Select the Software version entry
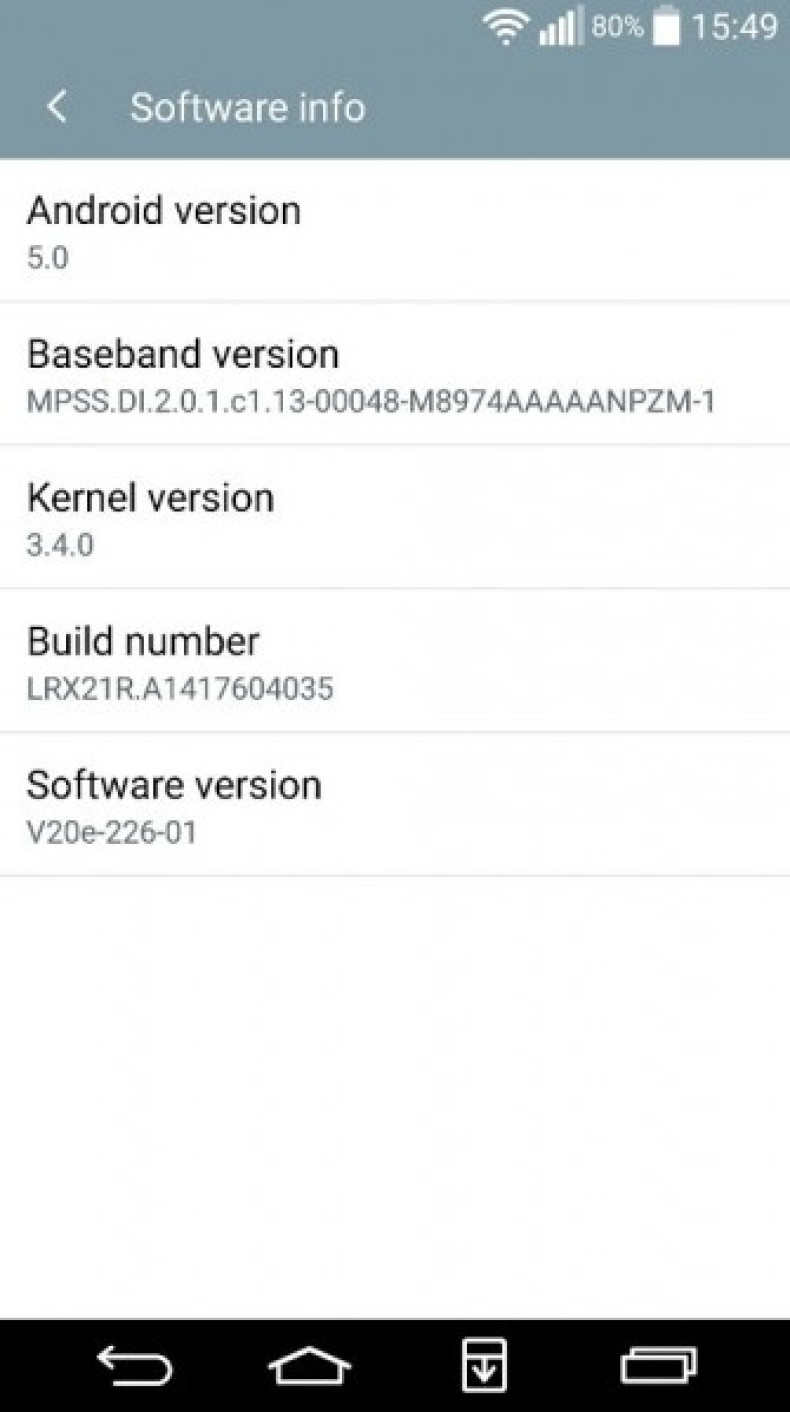This screenshot has width=790, height=1412. [395, 805]
